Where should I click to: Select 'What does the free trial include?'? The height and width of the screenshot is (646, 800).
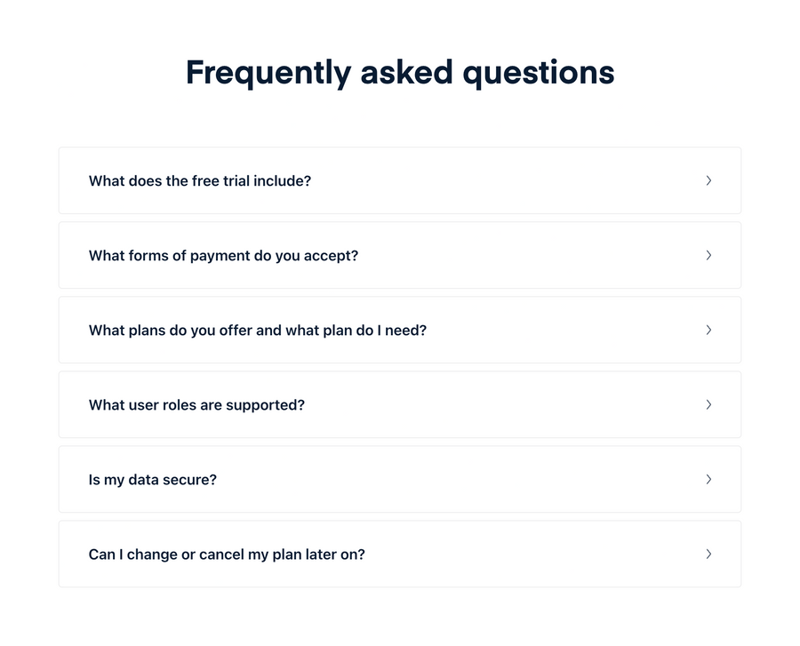click(x=201, y=180)
